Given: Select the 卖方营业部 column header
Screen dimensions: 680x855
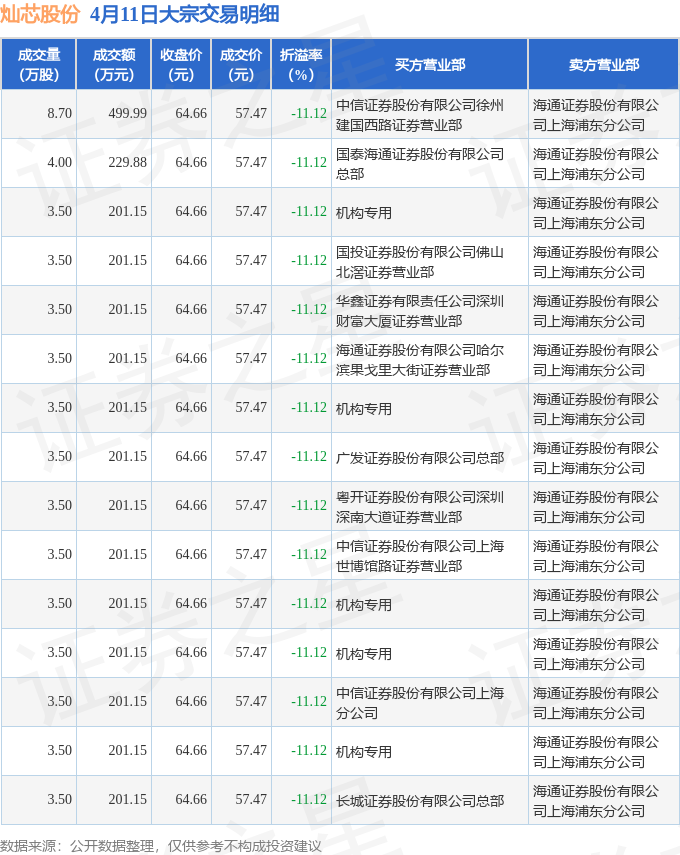Looking at the screenshot, I should pos(604,64).
